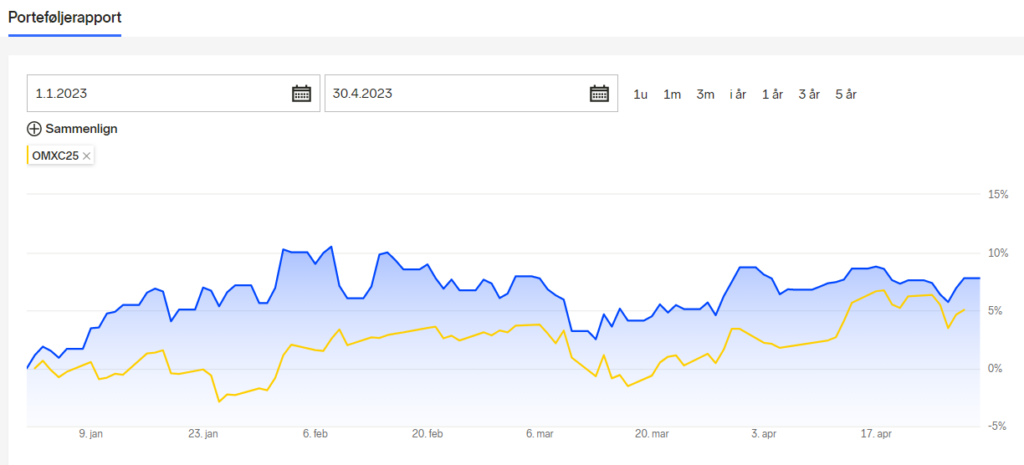Select the 3m time range
The height and width of the screenshot is (465, 1024).
(x=705, y=95)
